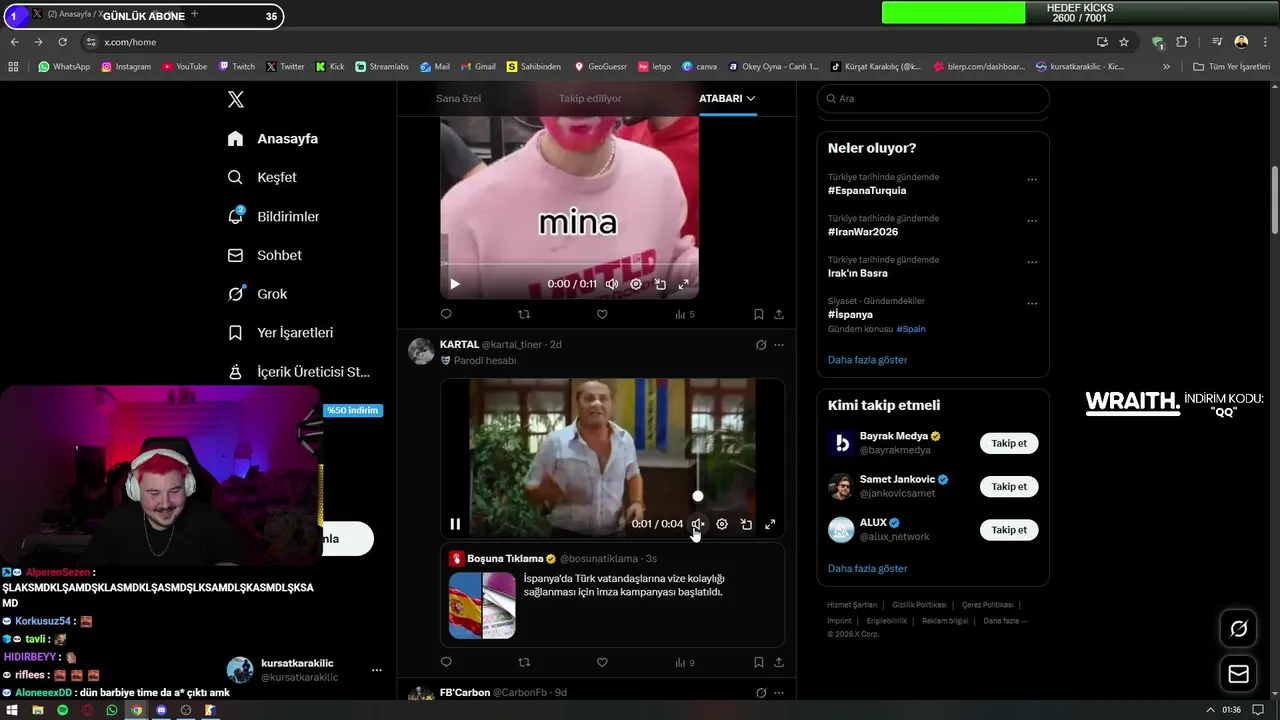Click the Spain flag thumbnail
Viewport: 1280px width, 720px height.
tap(482, 605)
